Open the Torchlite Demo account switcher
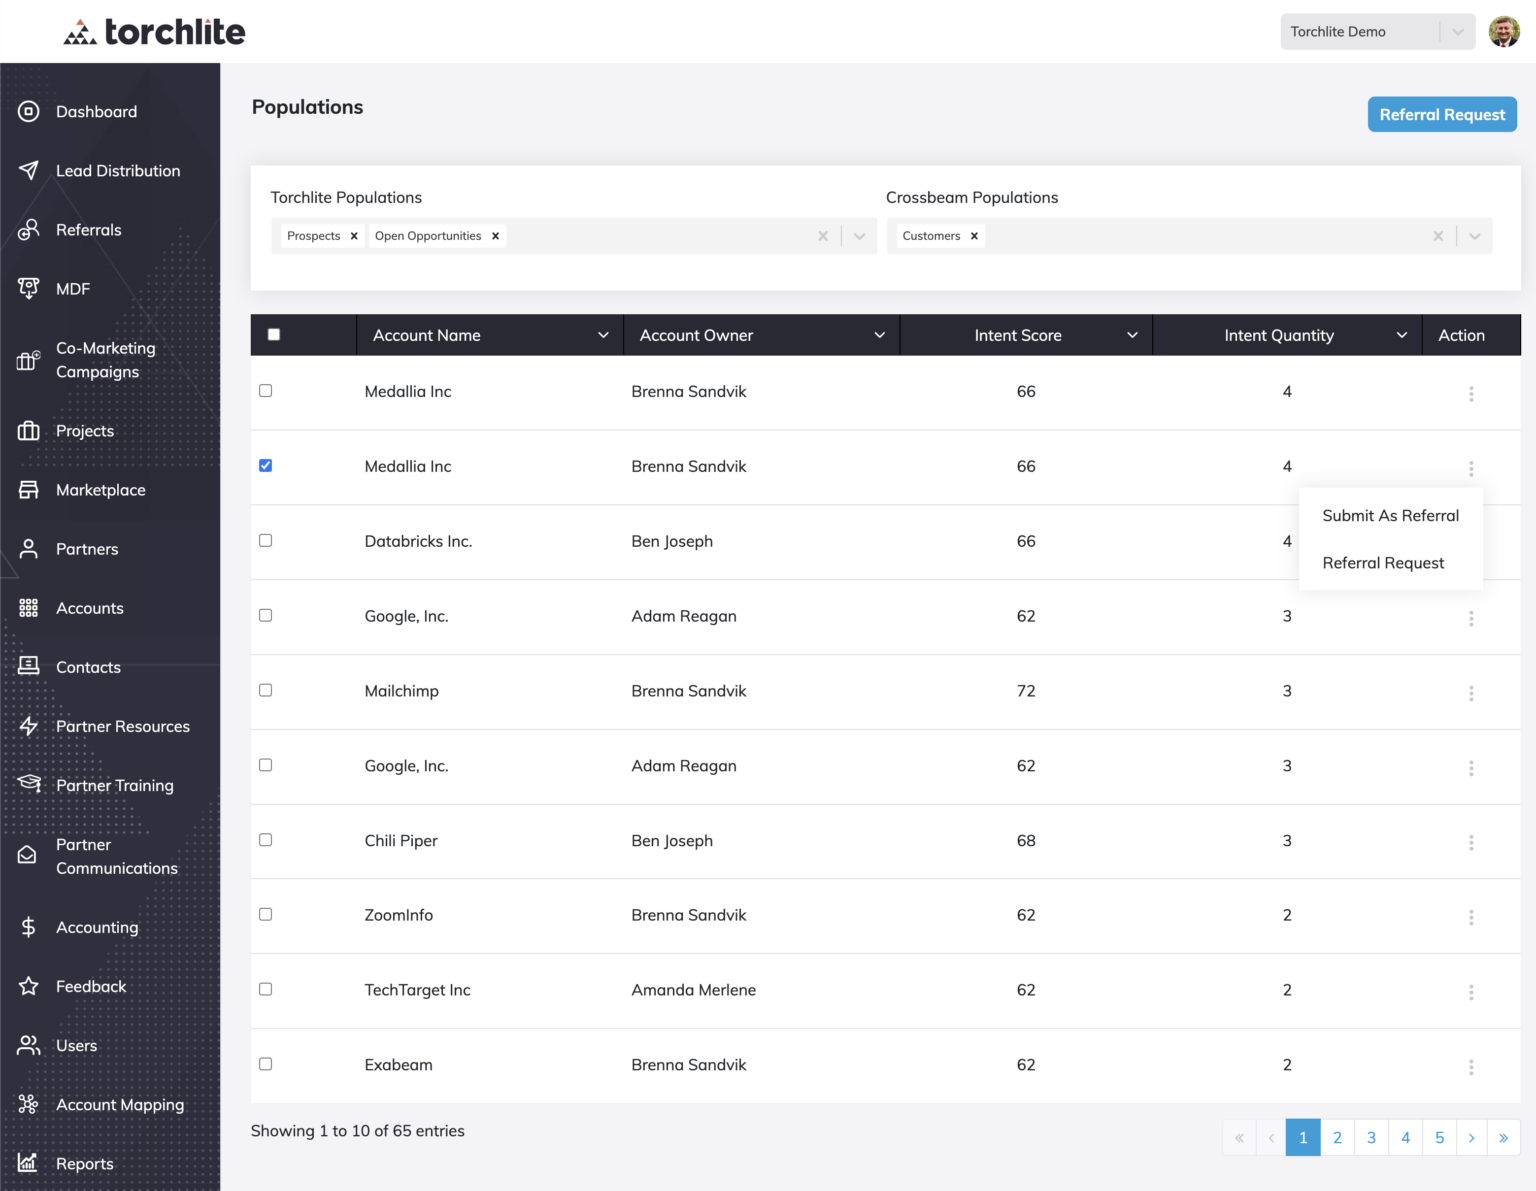1536x1191 pixels. (1378, 31)
